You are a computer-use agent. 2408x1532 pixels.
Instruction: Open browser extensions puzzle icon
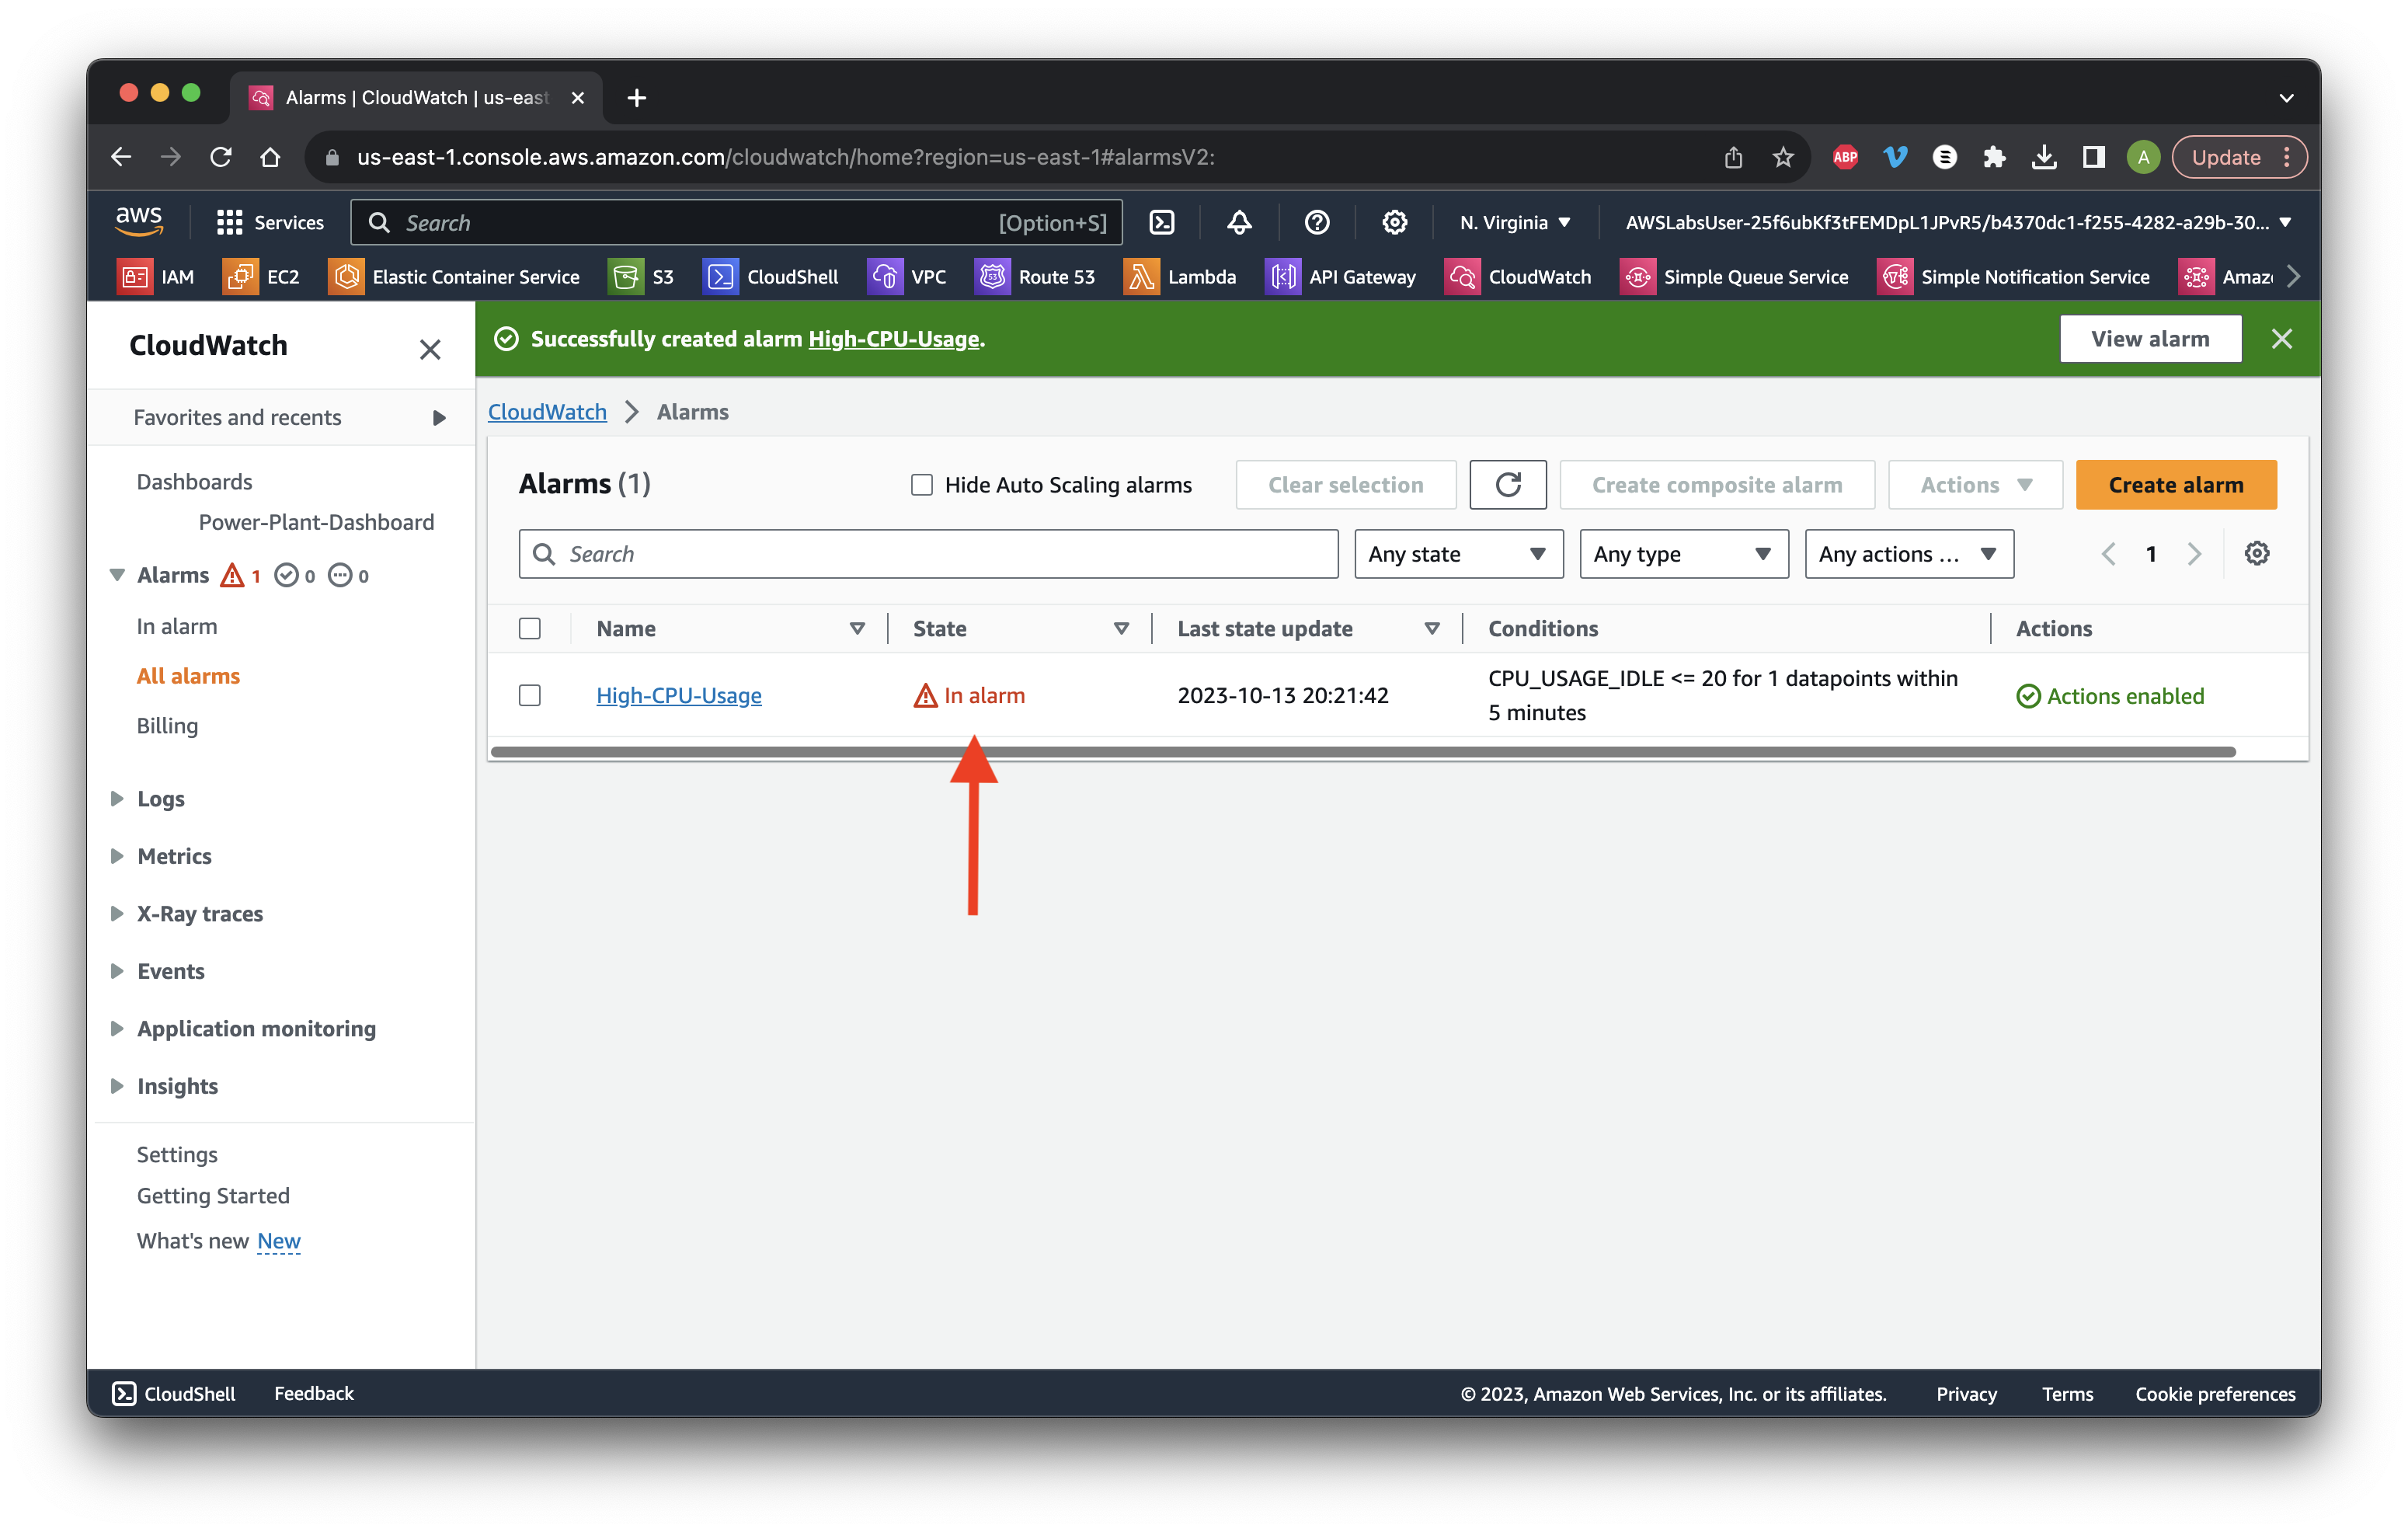1994,157
